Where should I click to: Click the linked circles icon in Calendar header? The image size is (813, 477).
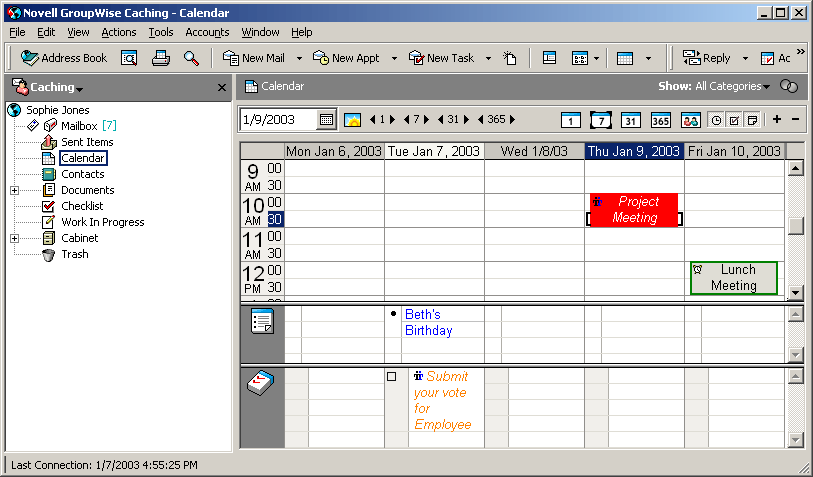click(789, 86)
